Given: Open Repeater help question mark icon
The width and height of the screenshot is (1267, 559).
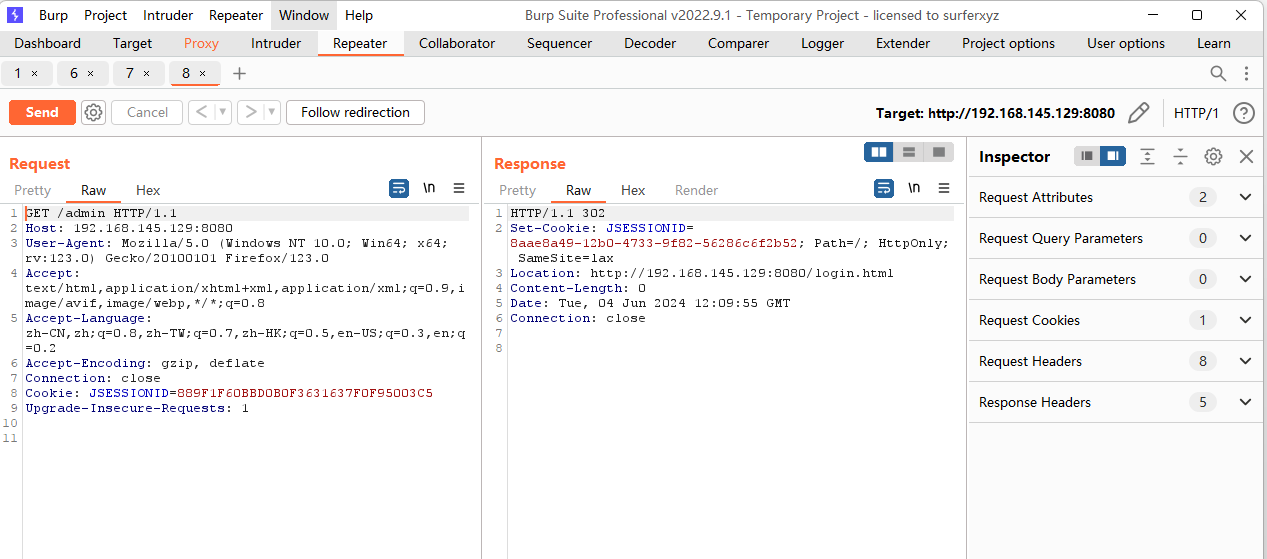Looking at the screenshot, I should (1244, 113).
